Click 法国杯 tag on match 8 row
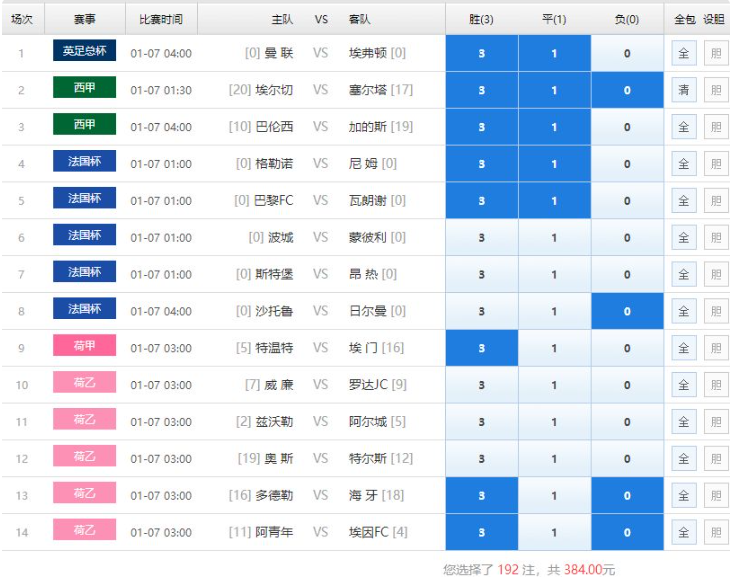735x586 pixels. 84,308
